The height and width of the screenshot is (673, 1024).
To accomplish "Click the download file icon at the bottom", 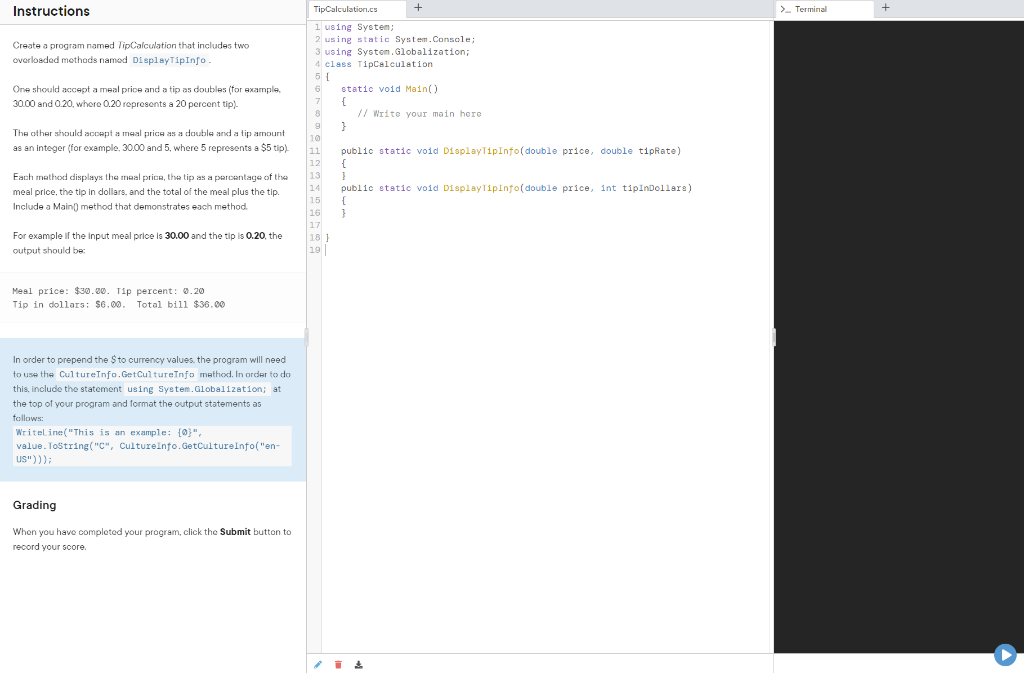I will tap(358, 663).
